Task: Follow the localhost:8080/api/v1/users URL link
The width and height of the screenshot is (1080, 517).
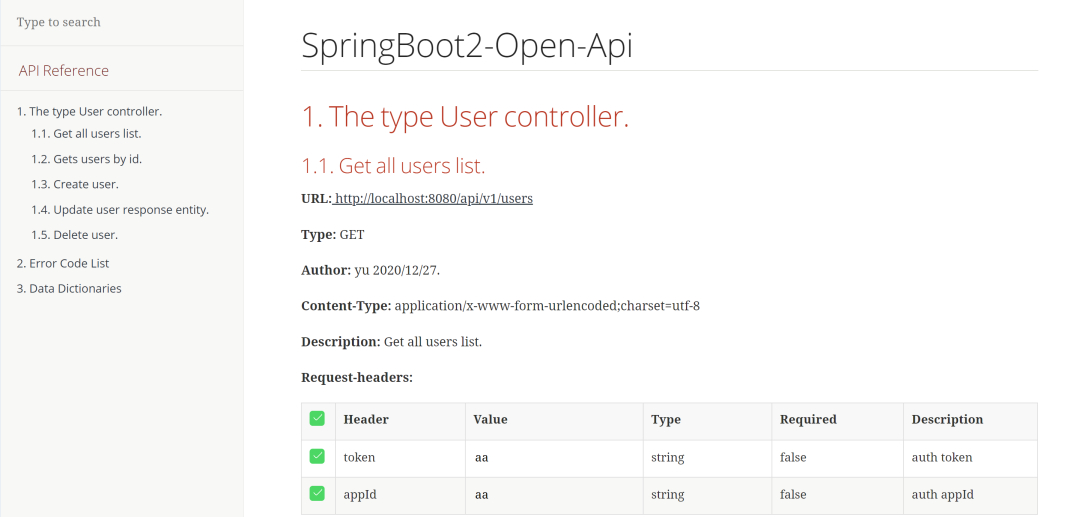Action: (434, 199)
